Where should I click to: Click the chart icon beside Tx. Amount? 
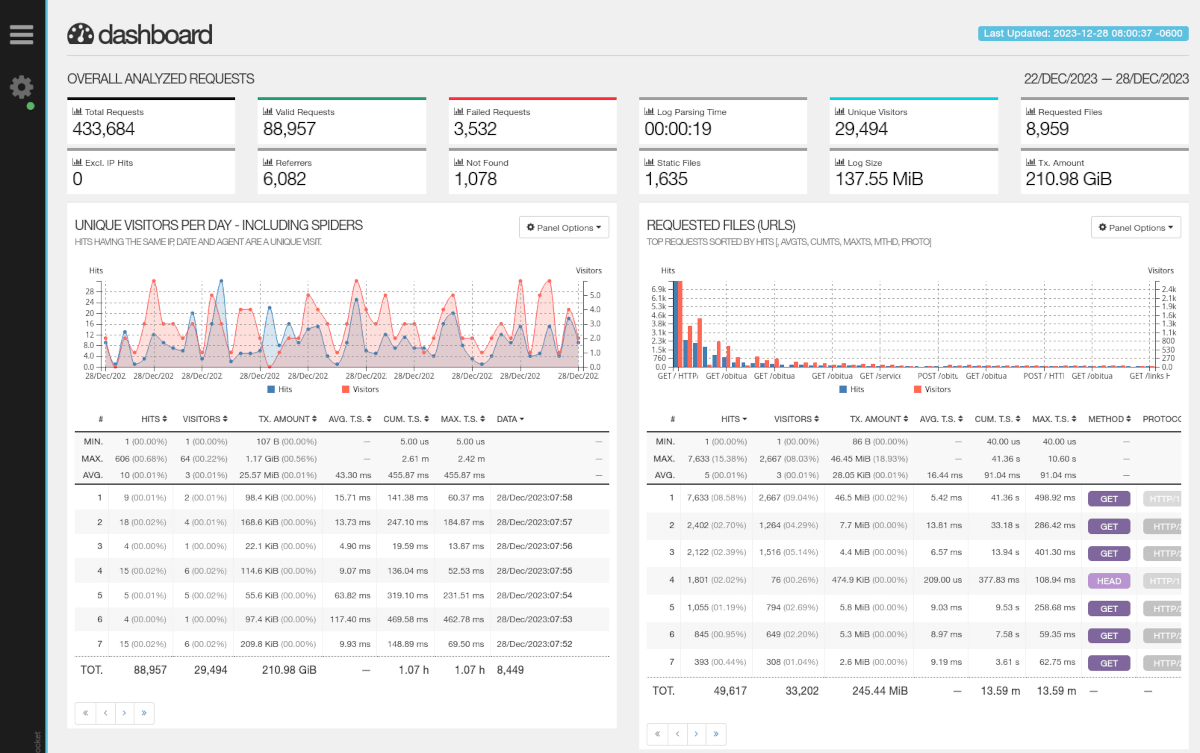tap(1031, 162)
